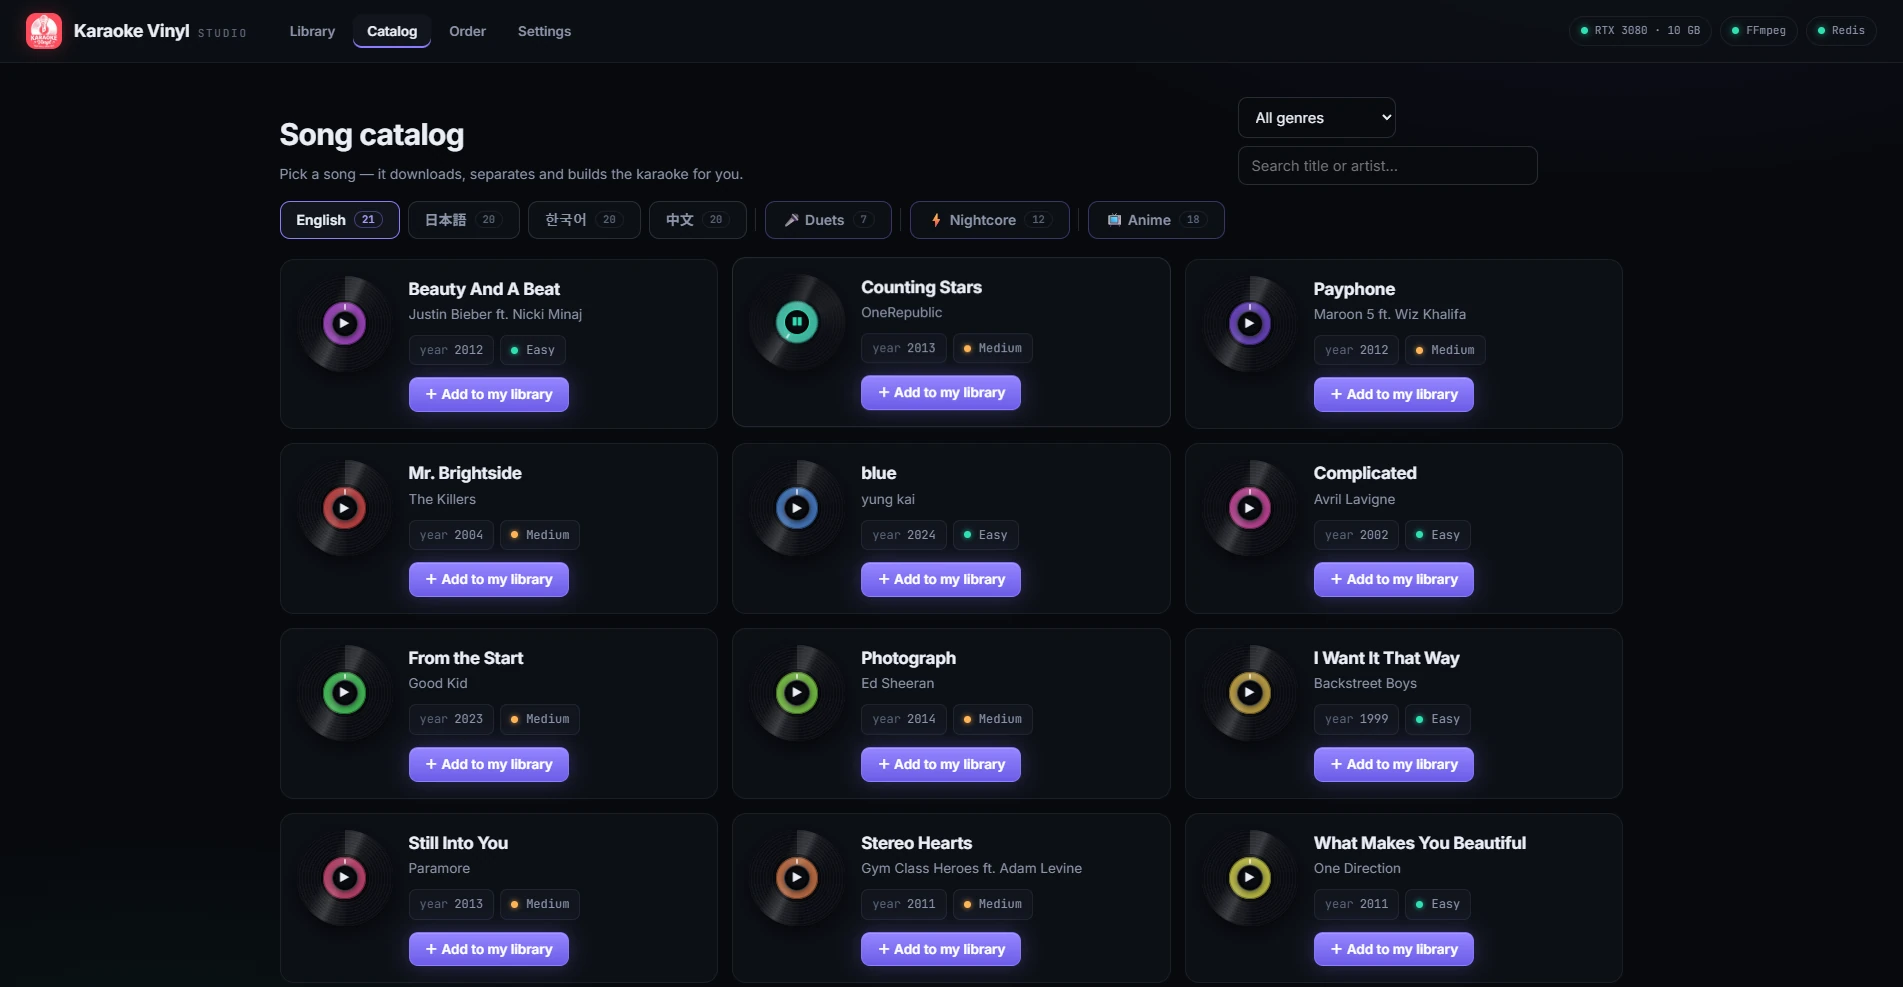Select the English language filter
This screenshot has width=1903, height=987.
pos(340,220)
